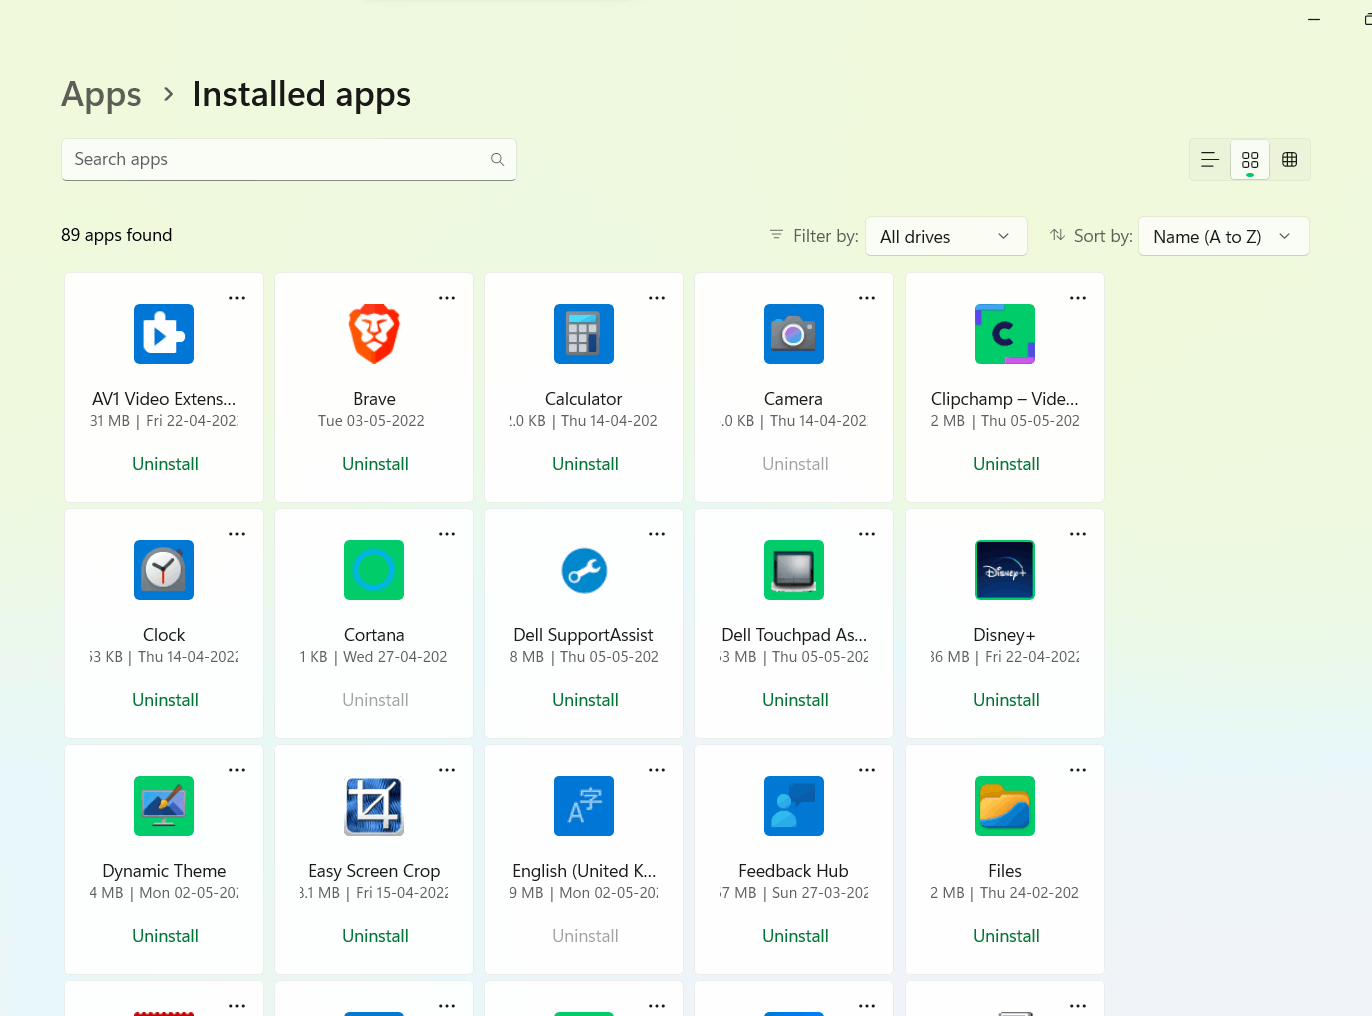Click the Clock app icon

[164, 570]
